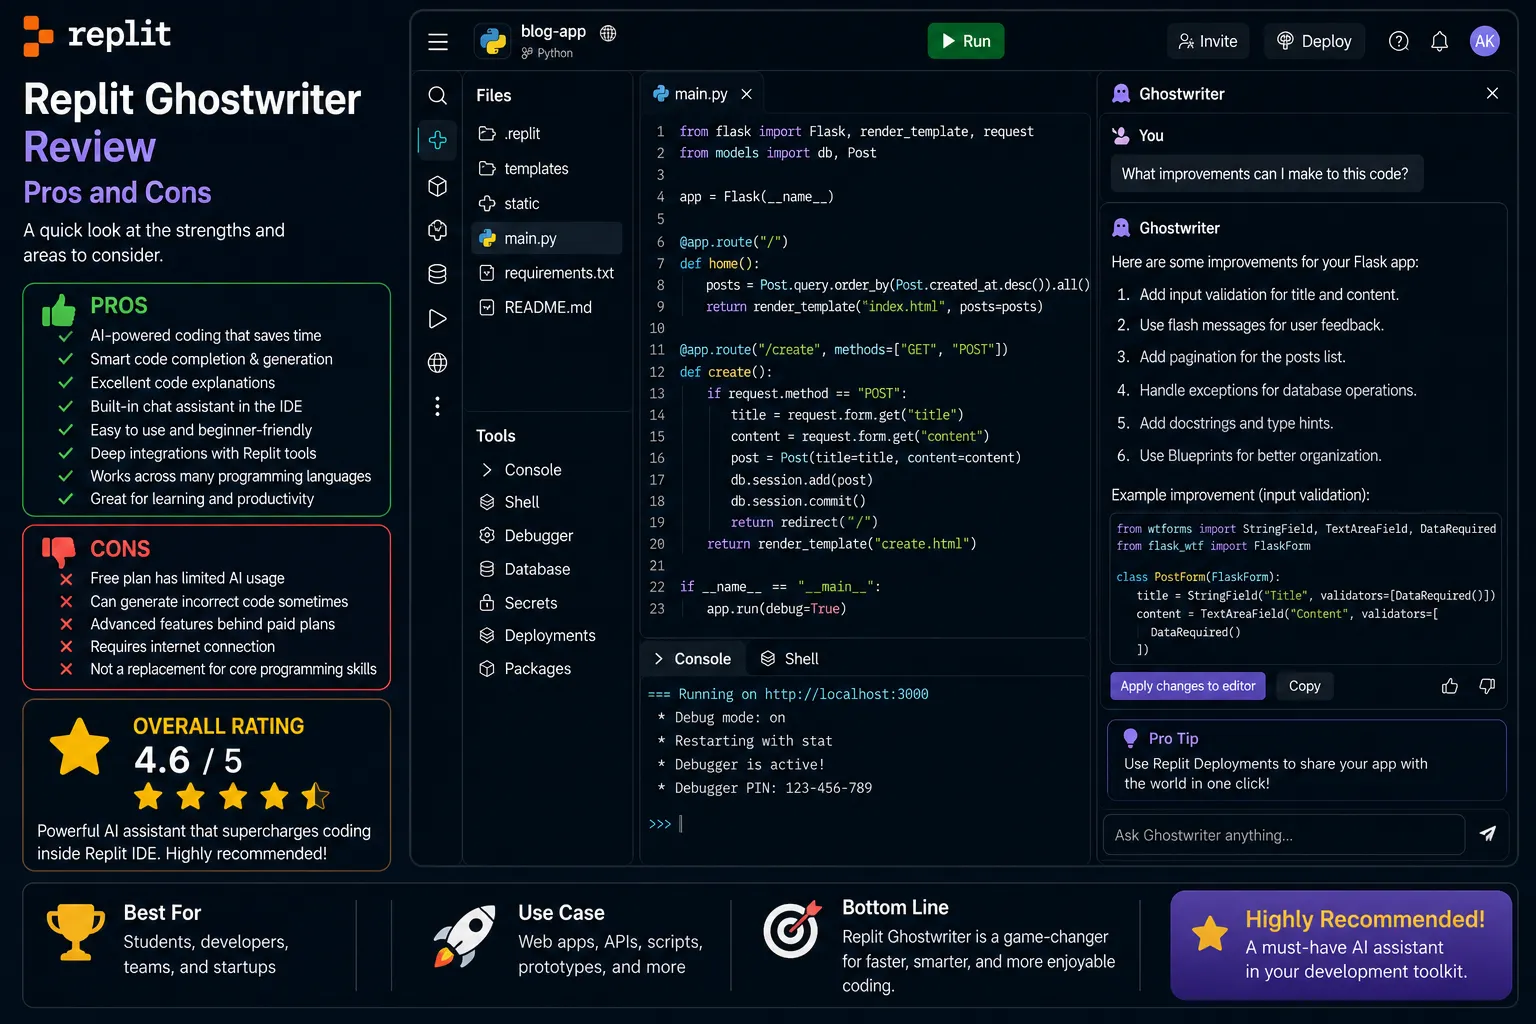Close the main.py editor tab

(746, 94)
